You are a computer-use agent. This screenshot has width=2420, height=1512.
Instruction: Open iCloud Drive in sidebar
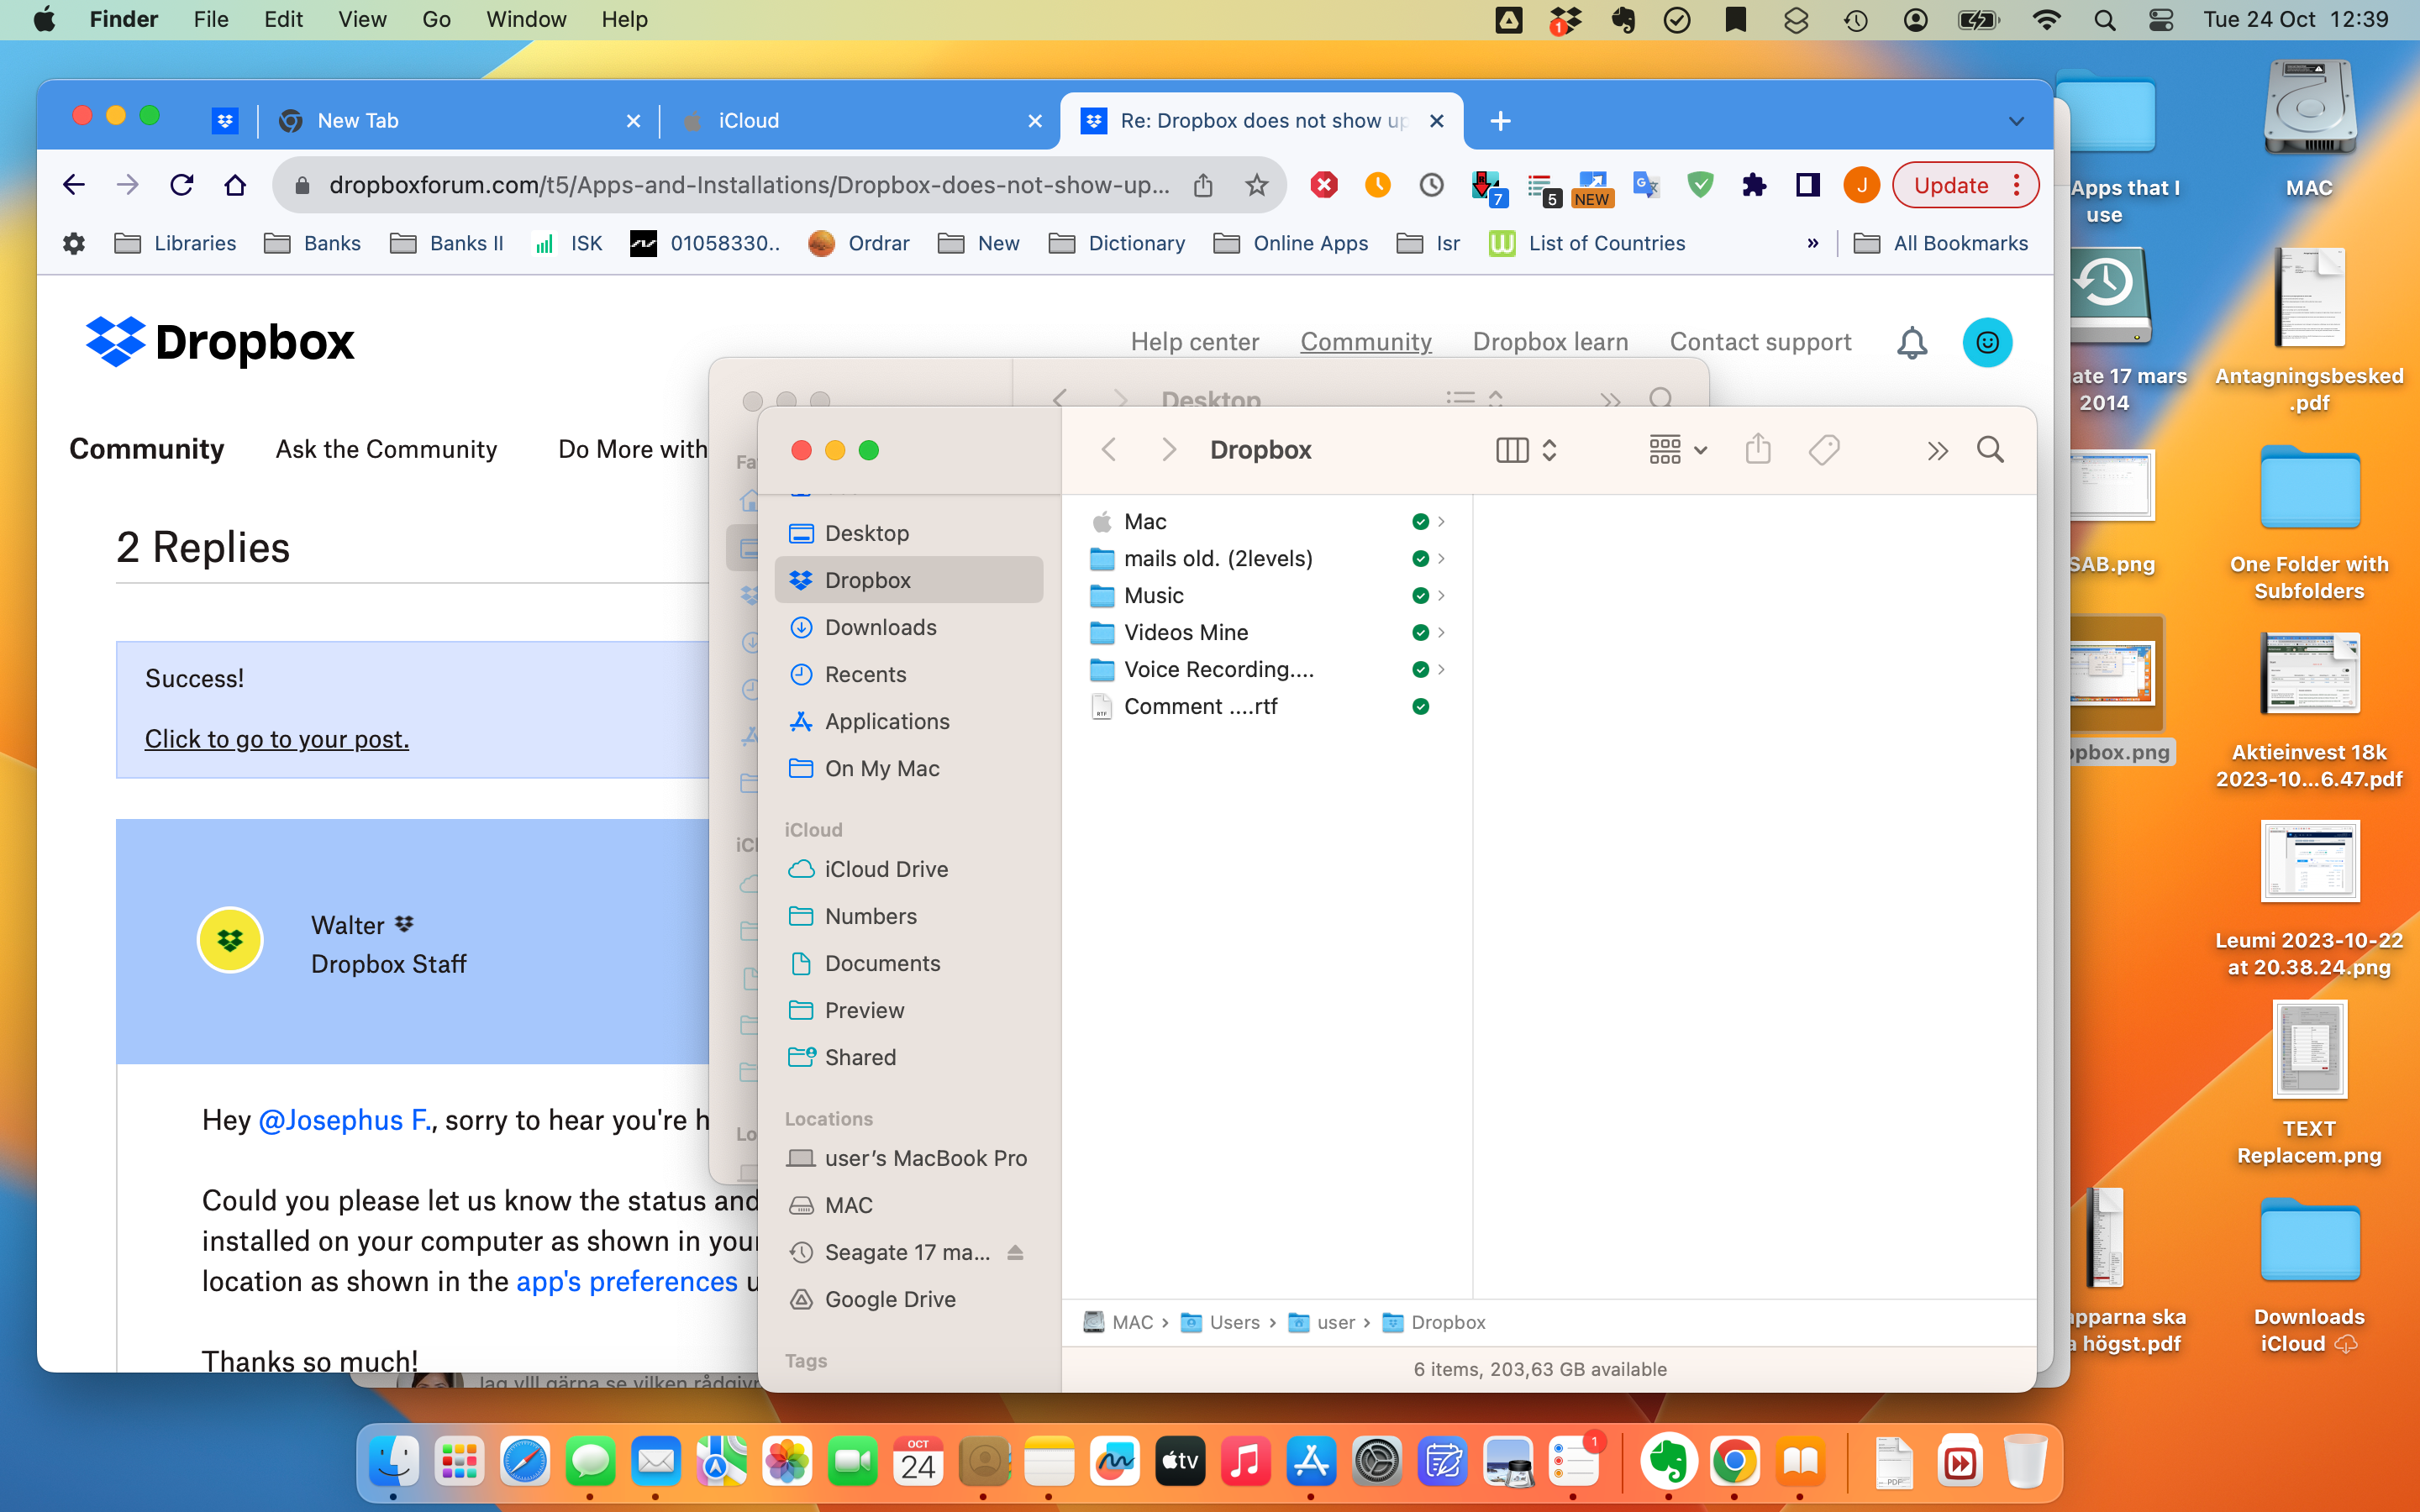908,869
